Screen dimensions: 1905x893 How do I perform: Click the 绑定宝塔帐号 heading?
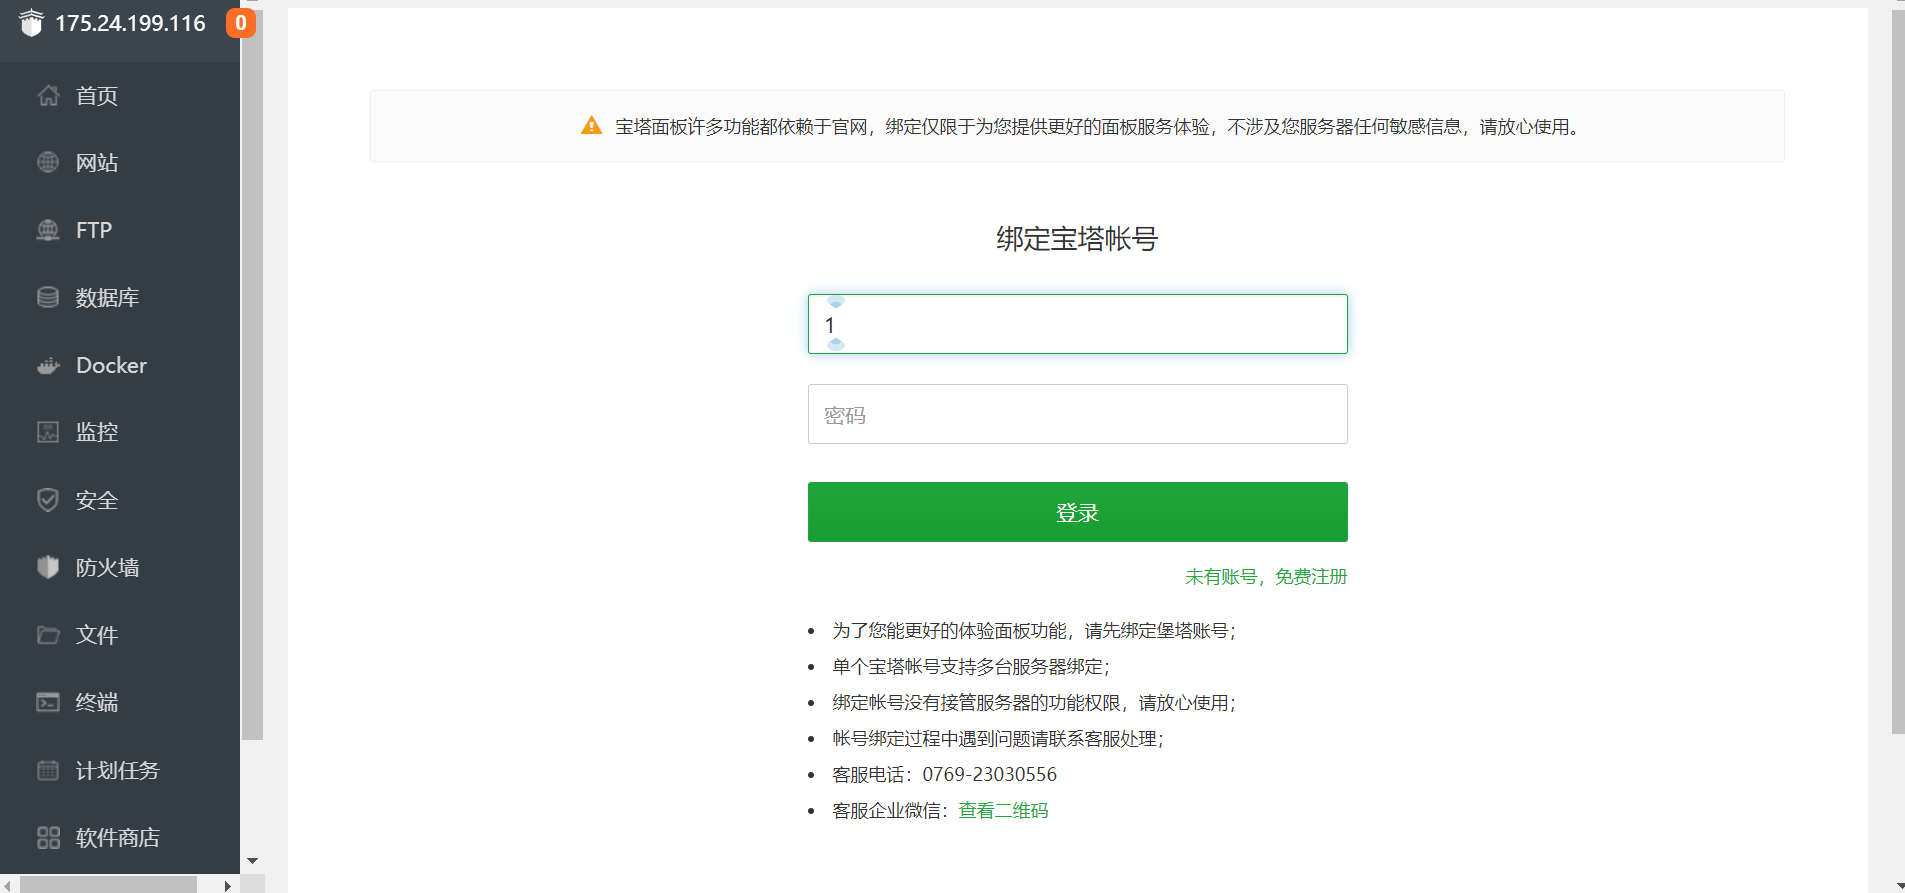(x=1077, y=239)
